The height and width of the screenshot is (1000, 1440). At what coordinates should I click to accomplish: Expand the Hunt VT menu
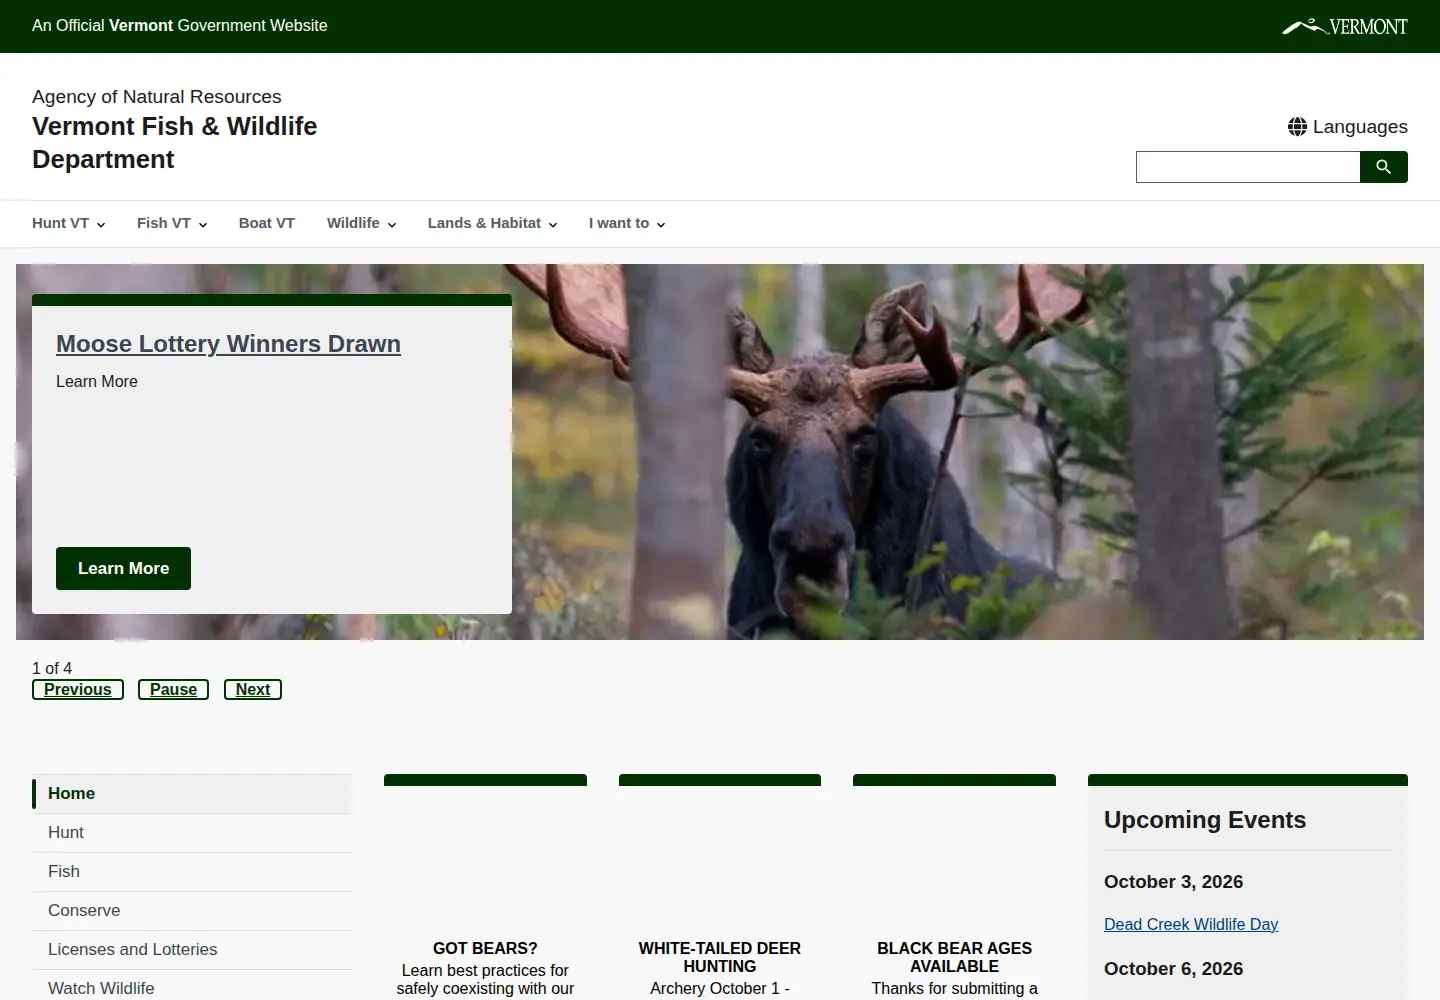[68, 223]
